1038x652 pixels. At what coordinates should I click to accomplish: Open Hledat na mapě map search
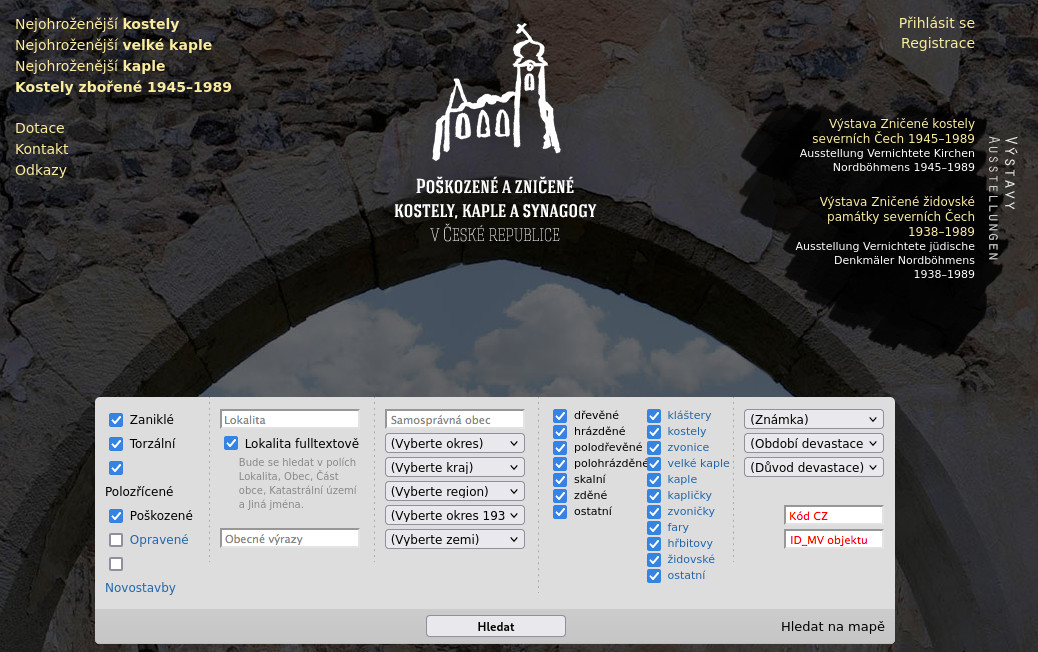pos(832,627)
